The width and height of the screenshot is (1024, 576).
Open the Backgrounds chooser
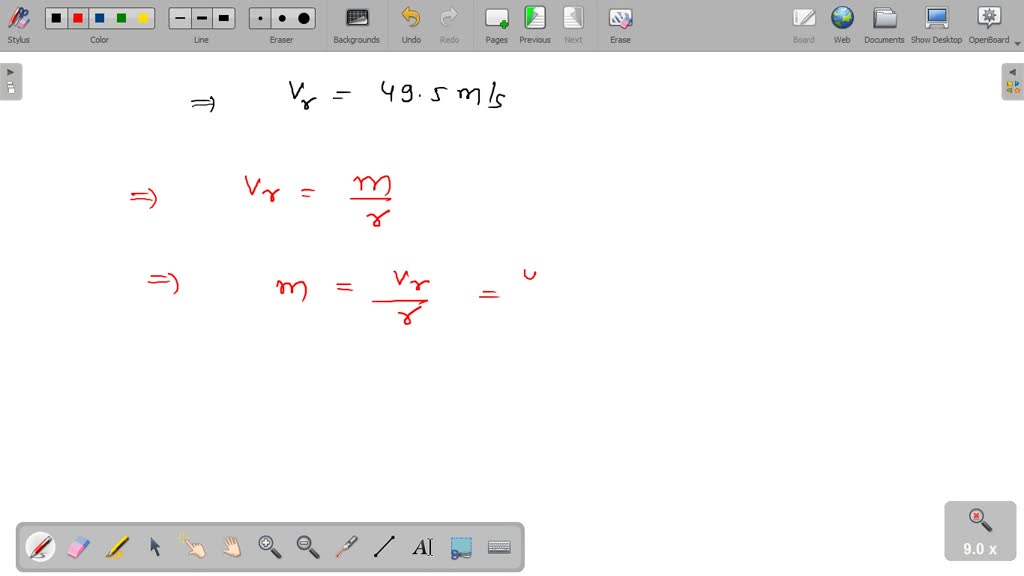click(356, 18)
